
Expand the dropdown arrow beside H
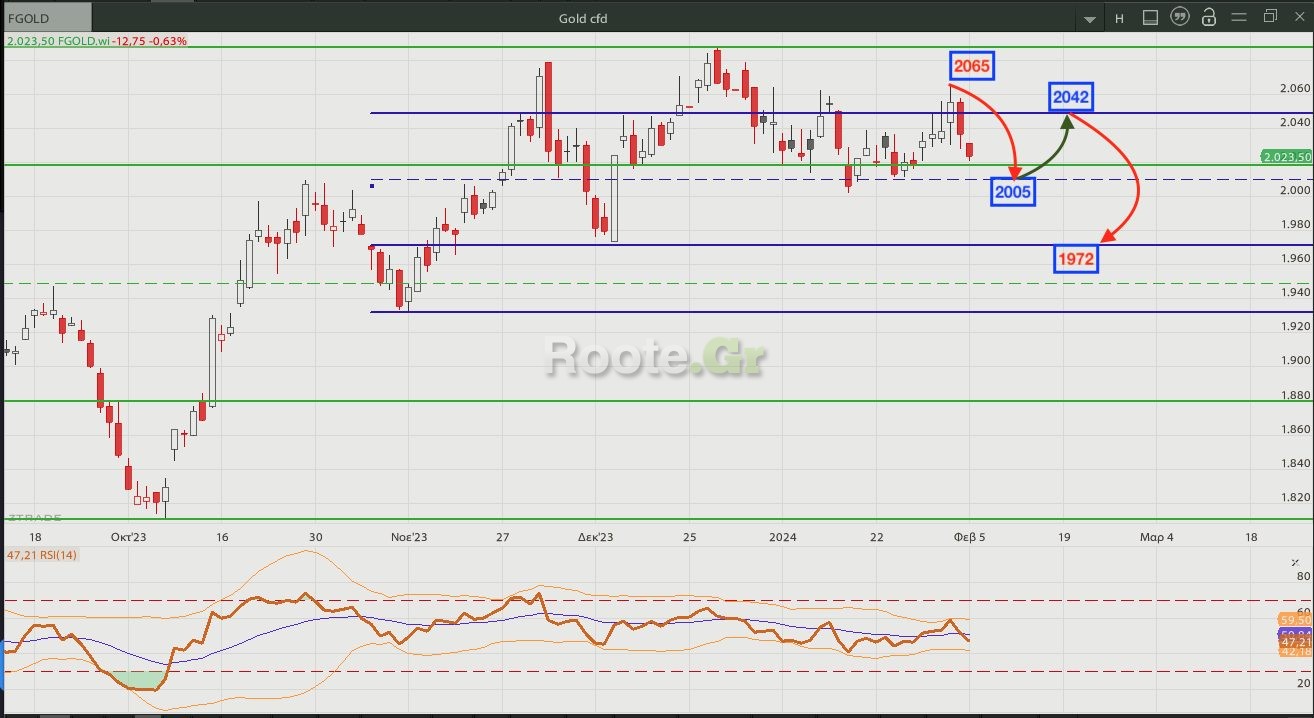1090,19
